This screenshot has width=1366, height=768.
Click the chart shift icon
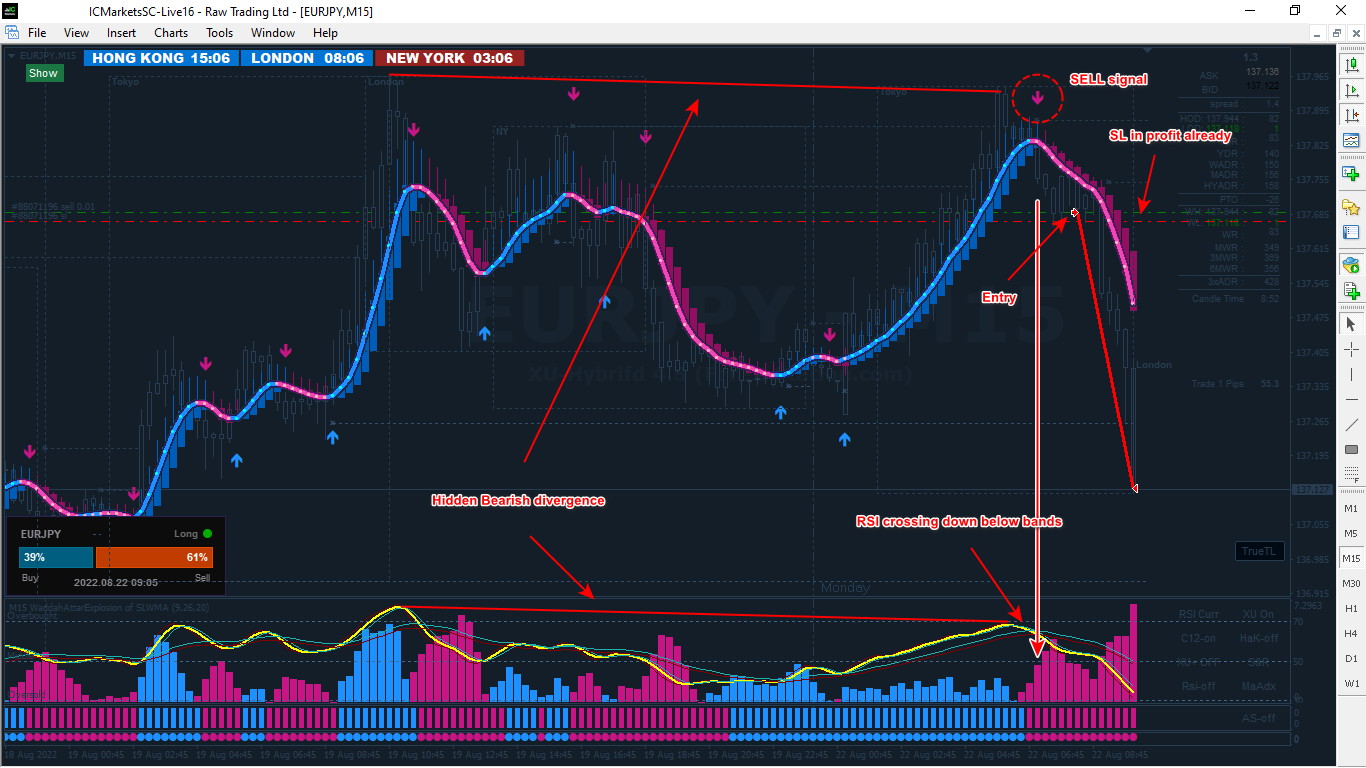(x=1351, y=115)
